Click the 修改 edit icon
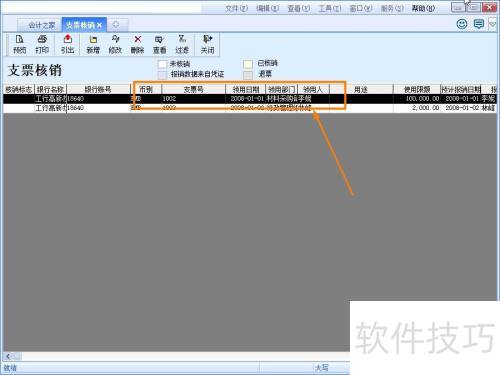The image size is (500, 375). click(115, 44)
